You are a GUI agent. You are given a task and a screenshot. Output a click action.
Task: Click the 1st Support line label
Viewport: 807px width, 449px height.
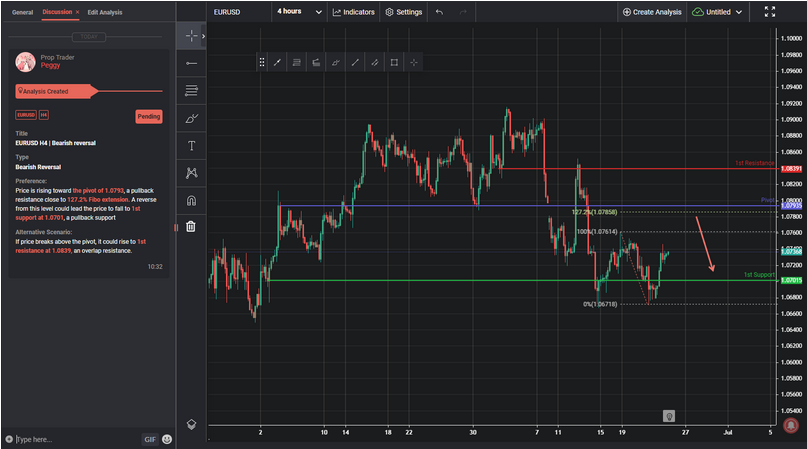(x=759, y=275)
